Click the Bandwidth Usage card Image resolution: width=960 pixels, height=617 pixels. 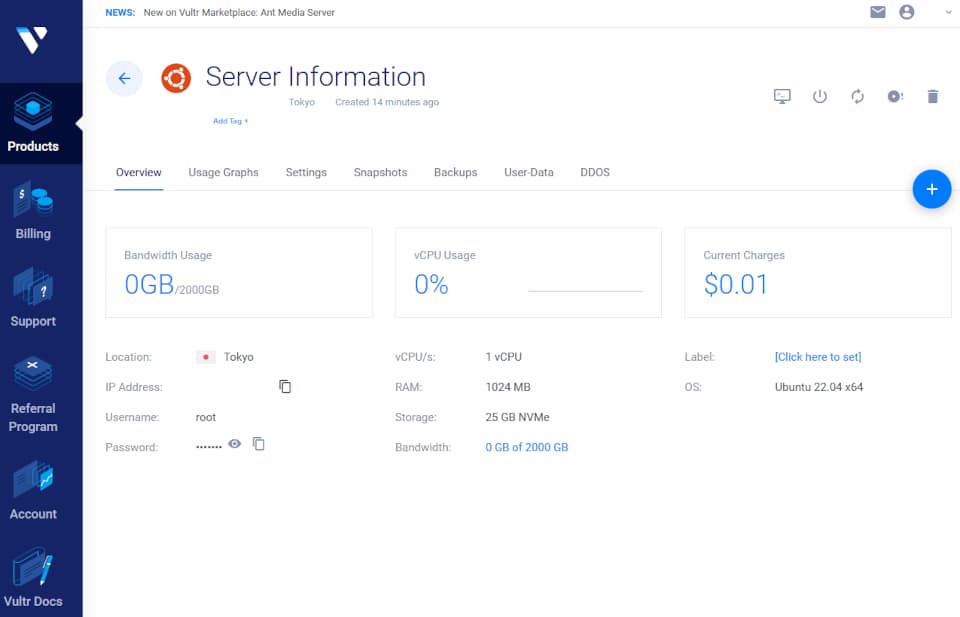tap(239, 272)
